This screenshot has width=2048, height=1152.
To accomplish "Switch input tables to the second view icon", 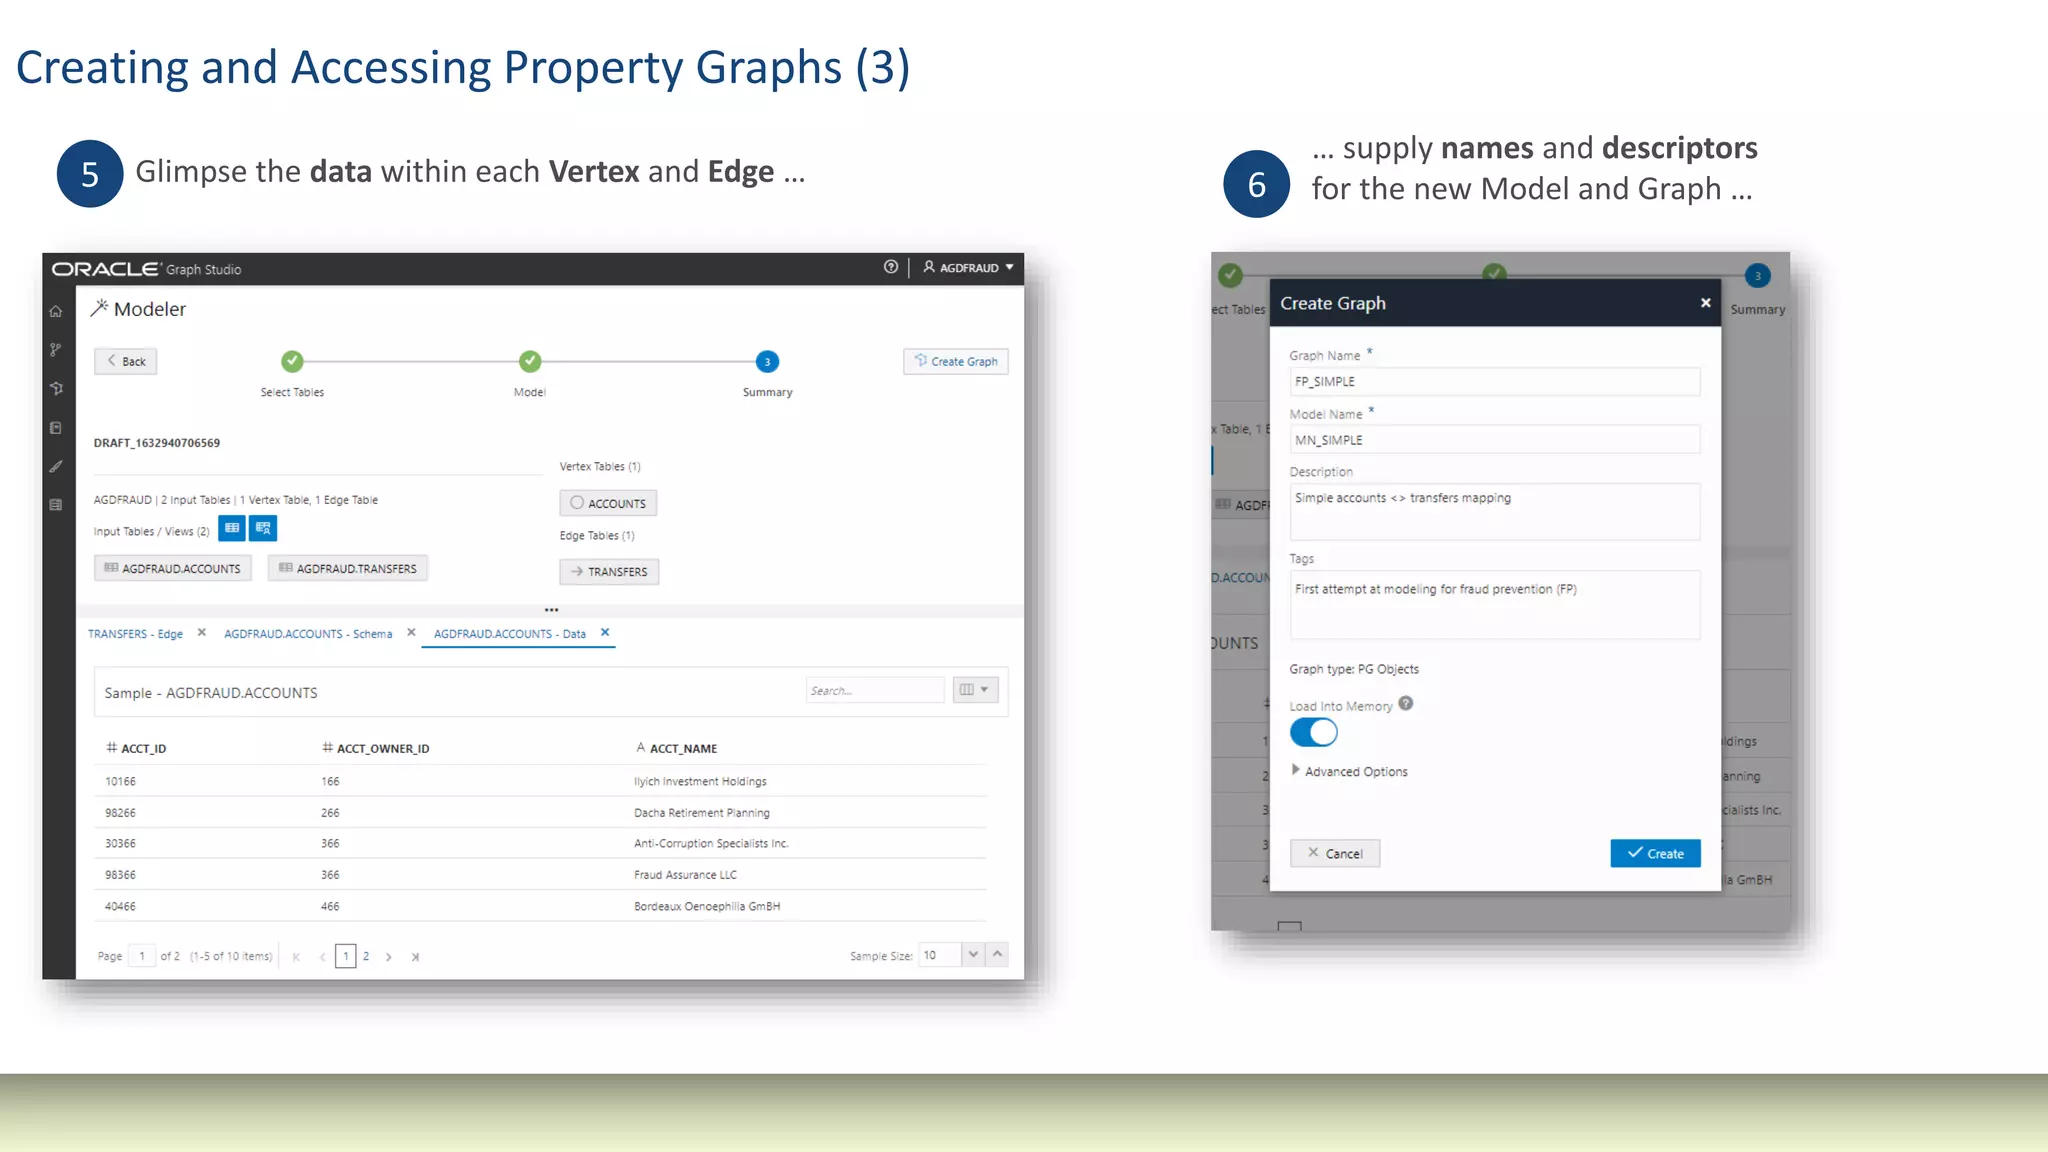I will [263, 528].
